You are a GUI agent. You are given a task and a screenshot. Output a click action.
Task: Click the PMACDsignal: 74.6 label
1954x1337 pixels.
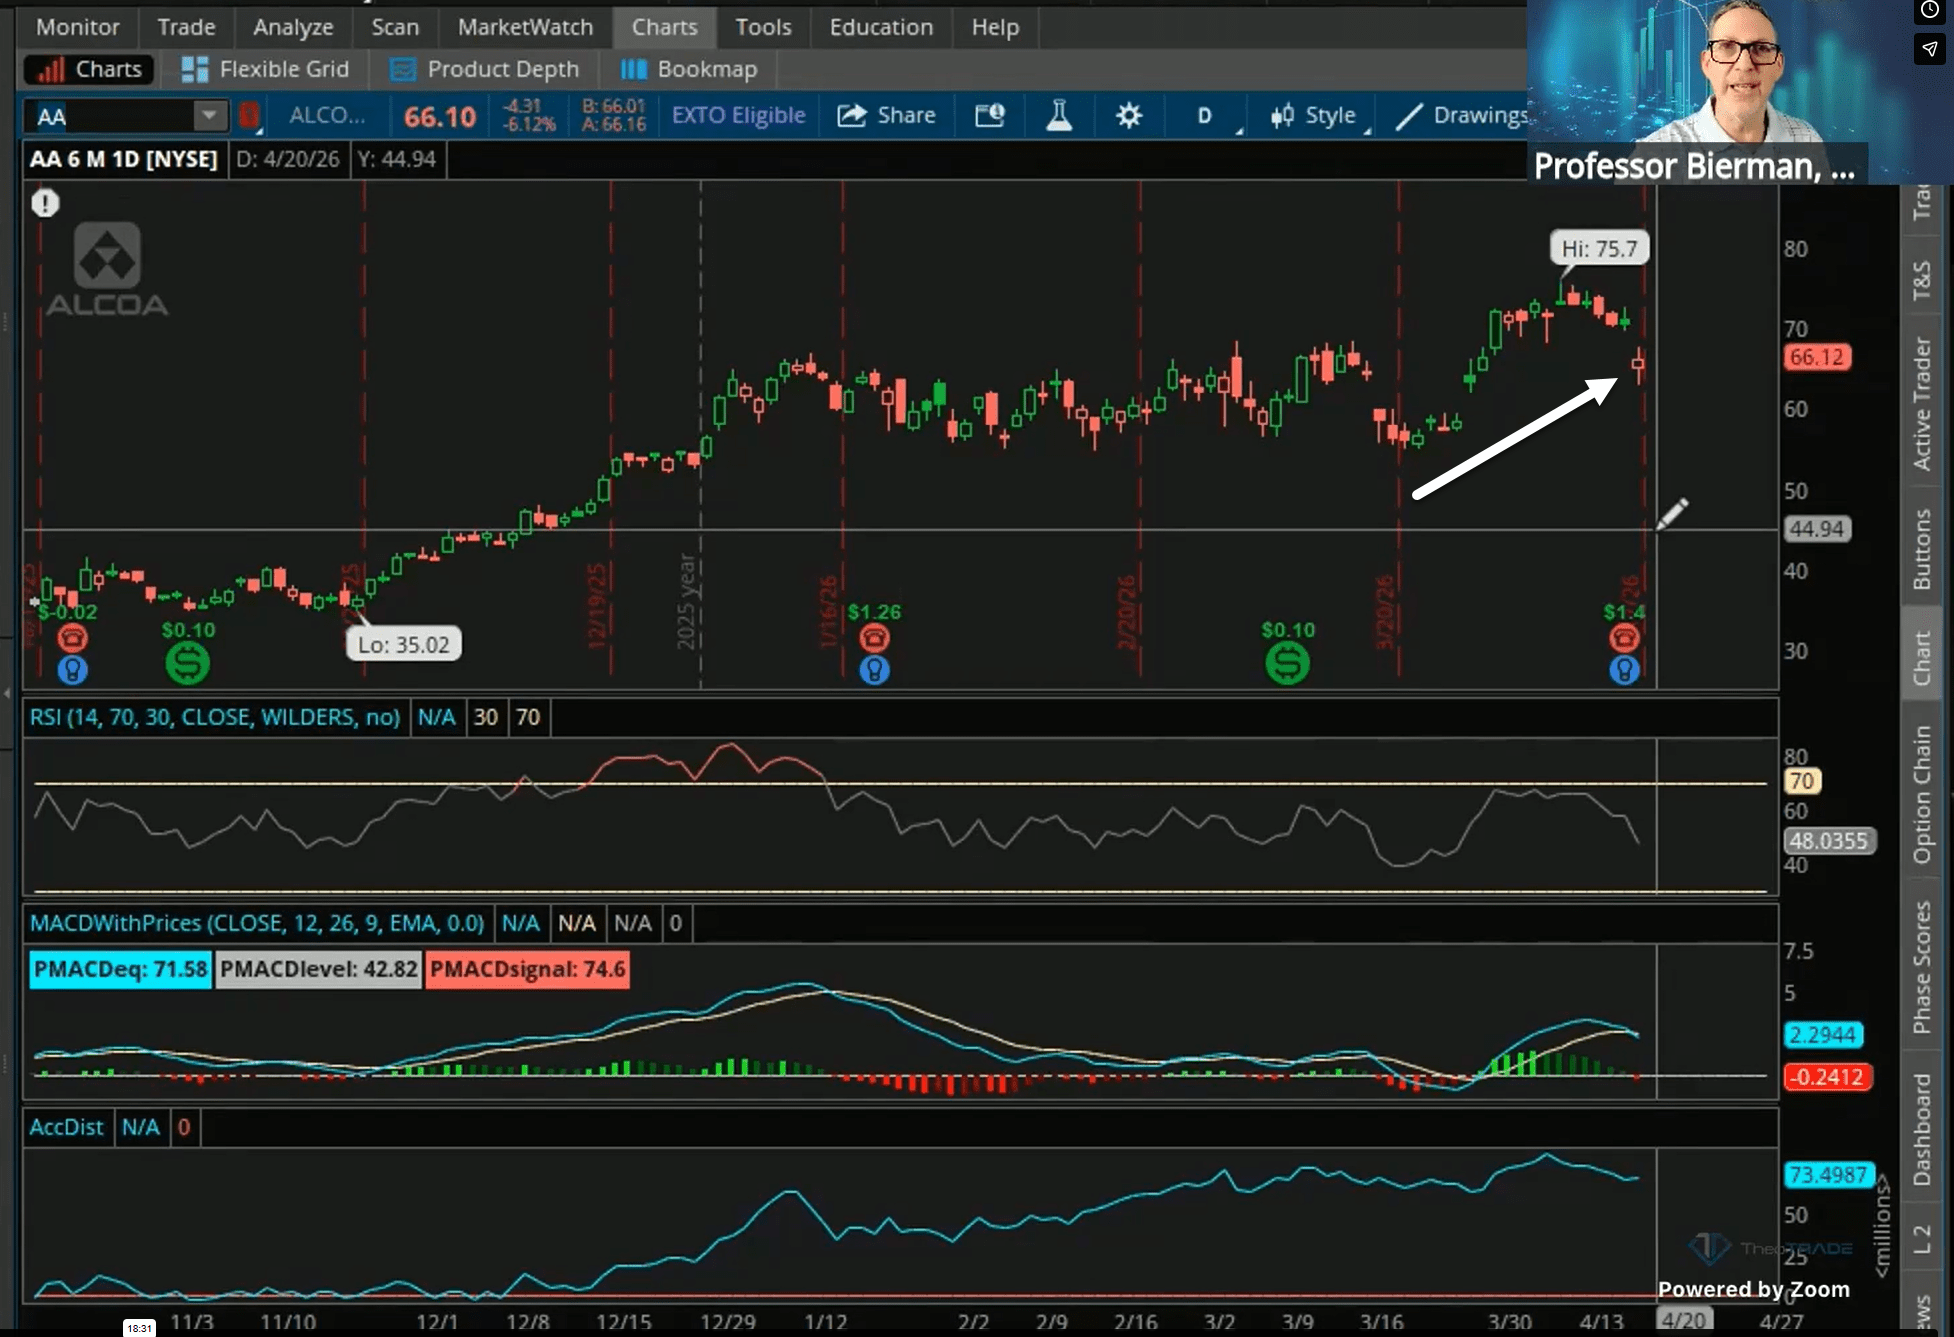pyautogui.click(x=527, y=969)
